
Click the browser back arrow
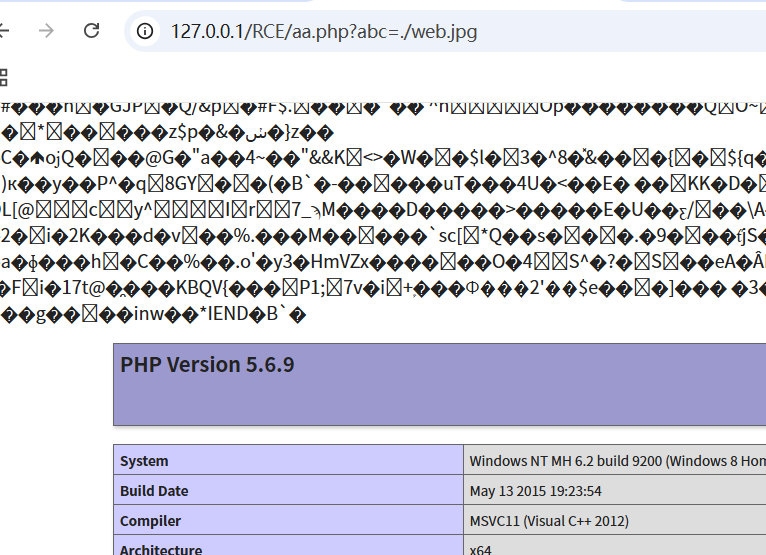pyautogui.click(x=4, y=31)
